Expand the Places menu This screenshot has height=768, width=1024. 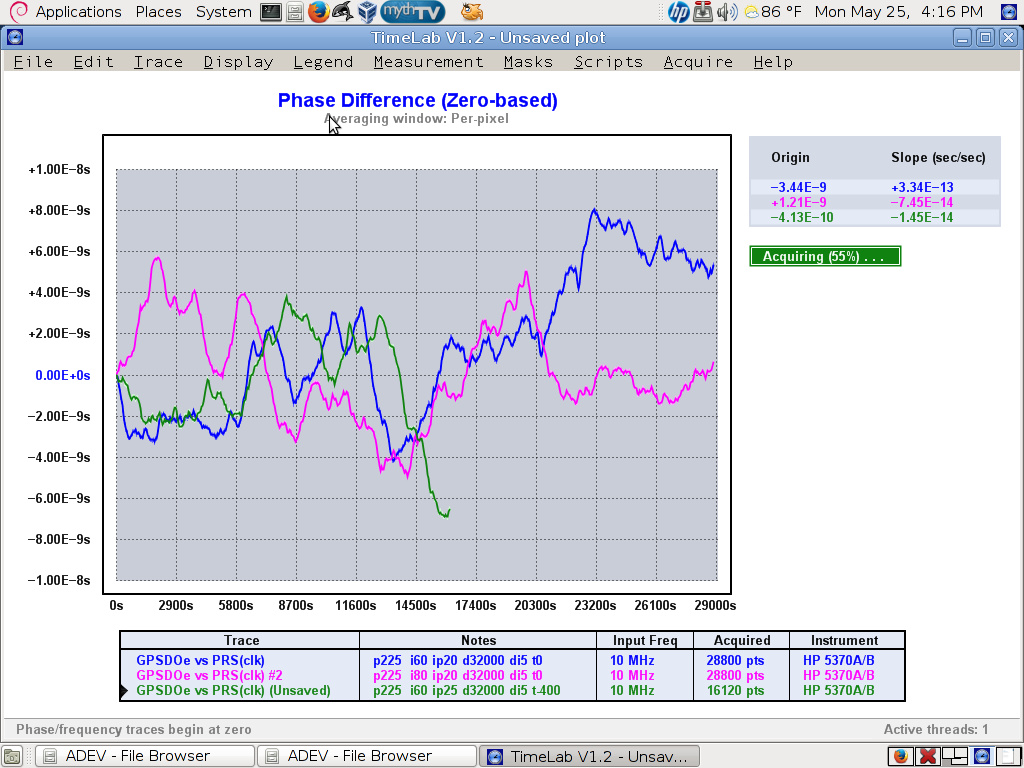point(158,12)
